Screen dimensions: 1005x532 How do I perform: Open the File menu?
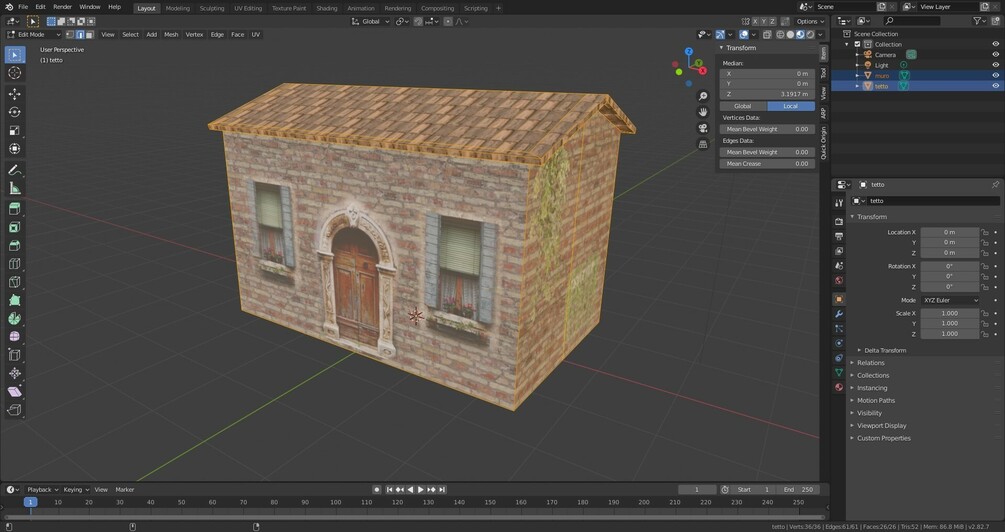coord(23,7)
